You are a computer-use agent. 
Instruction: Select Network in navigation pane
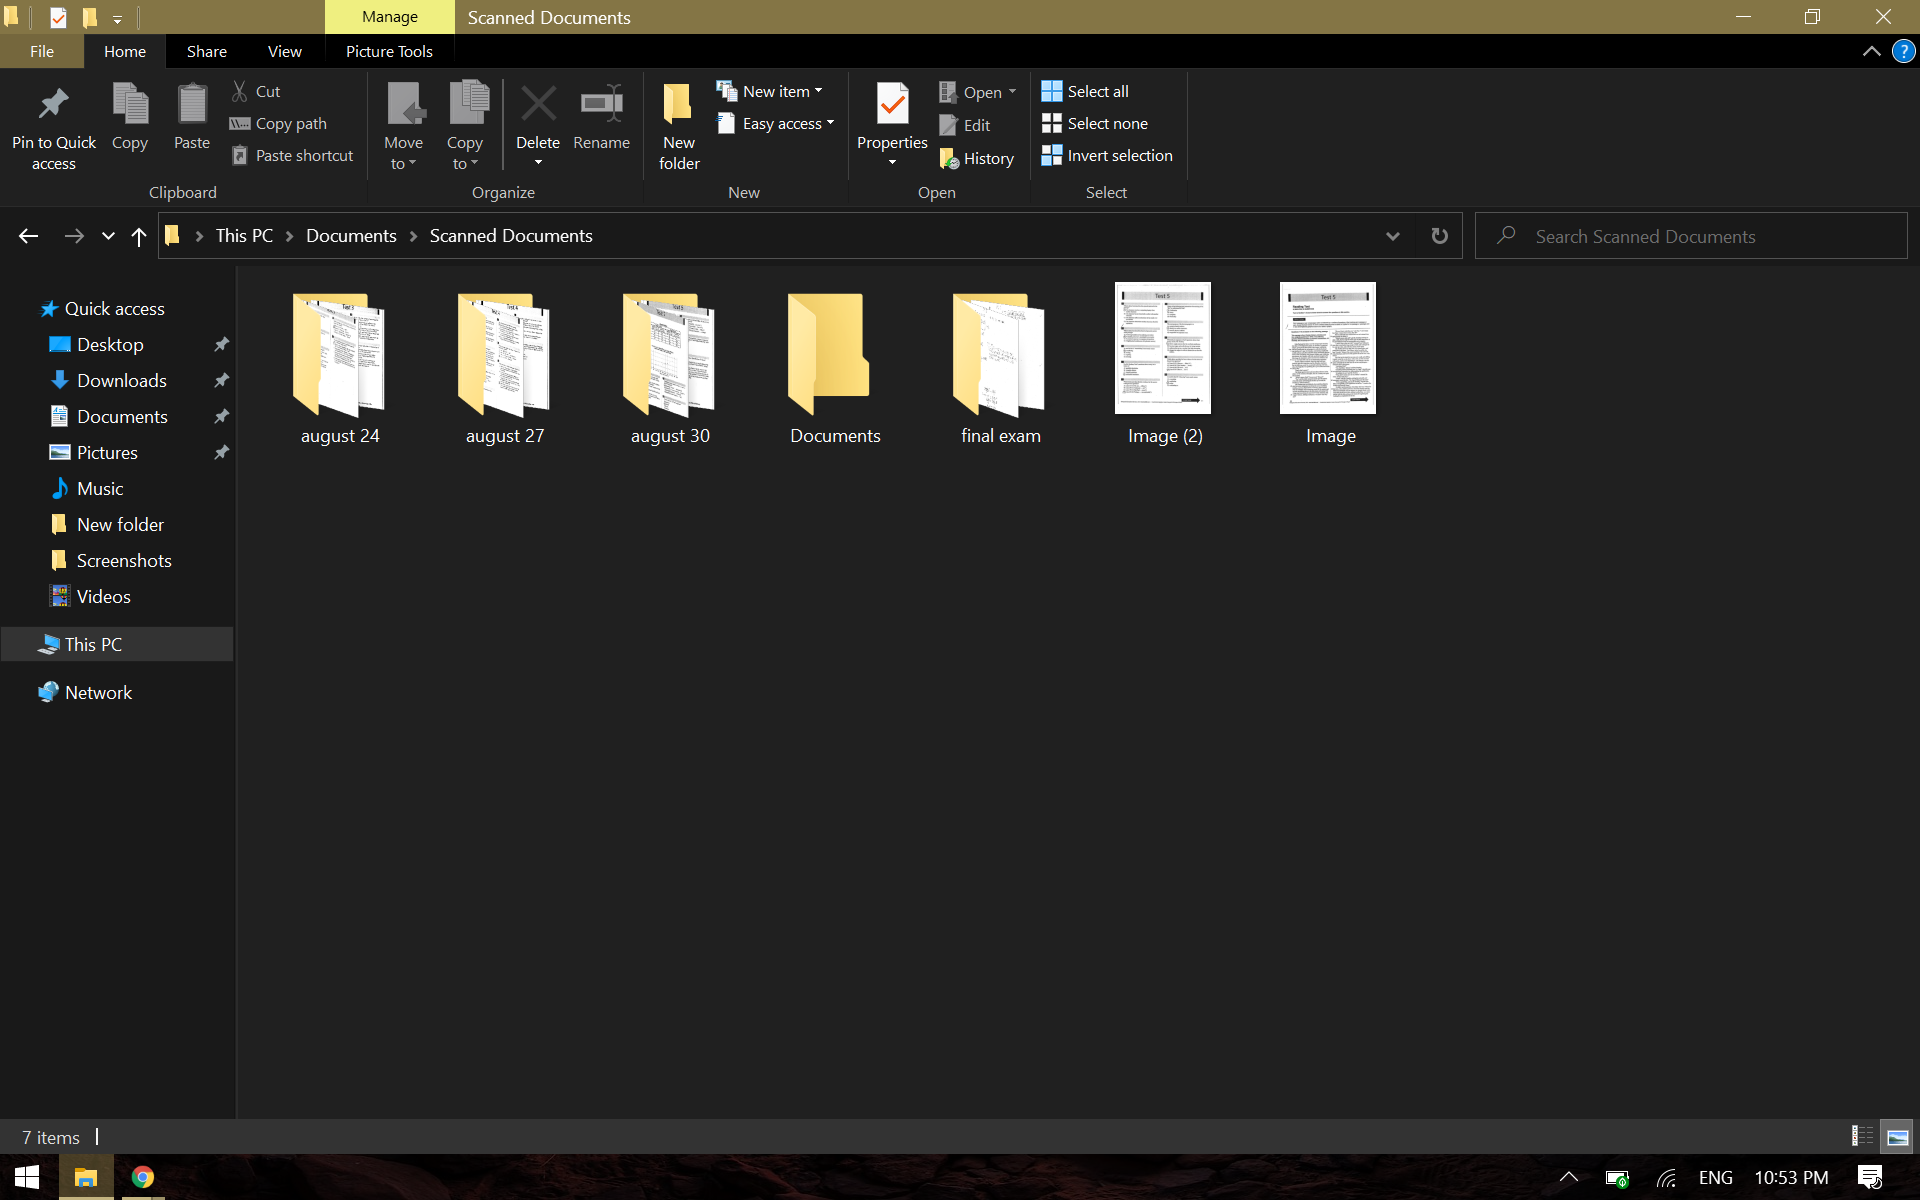click(x=98, y=693)
